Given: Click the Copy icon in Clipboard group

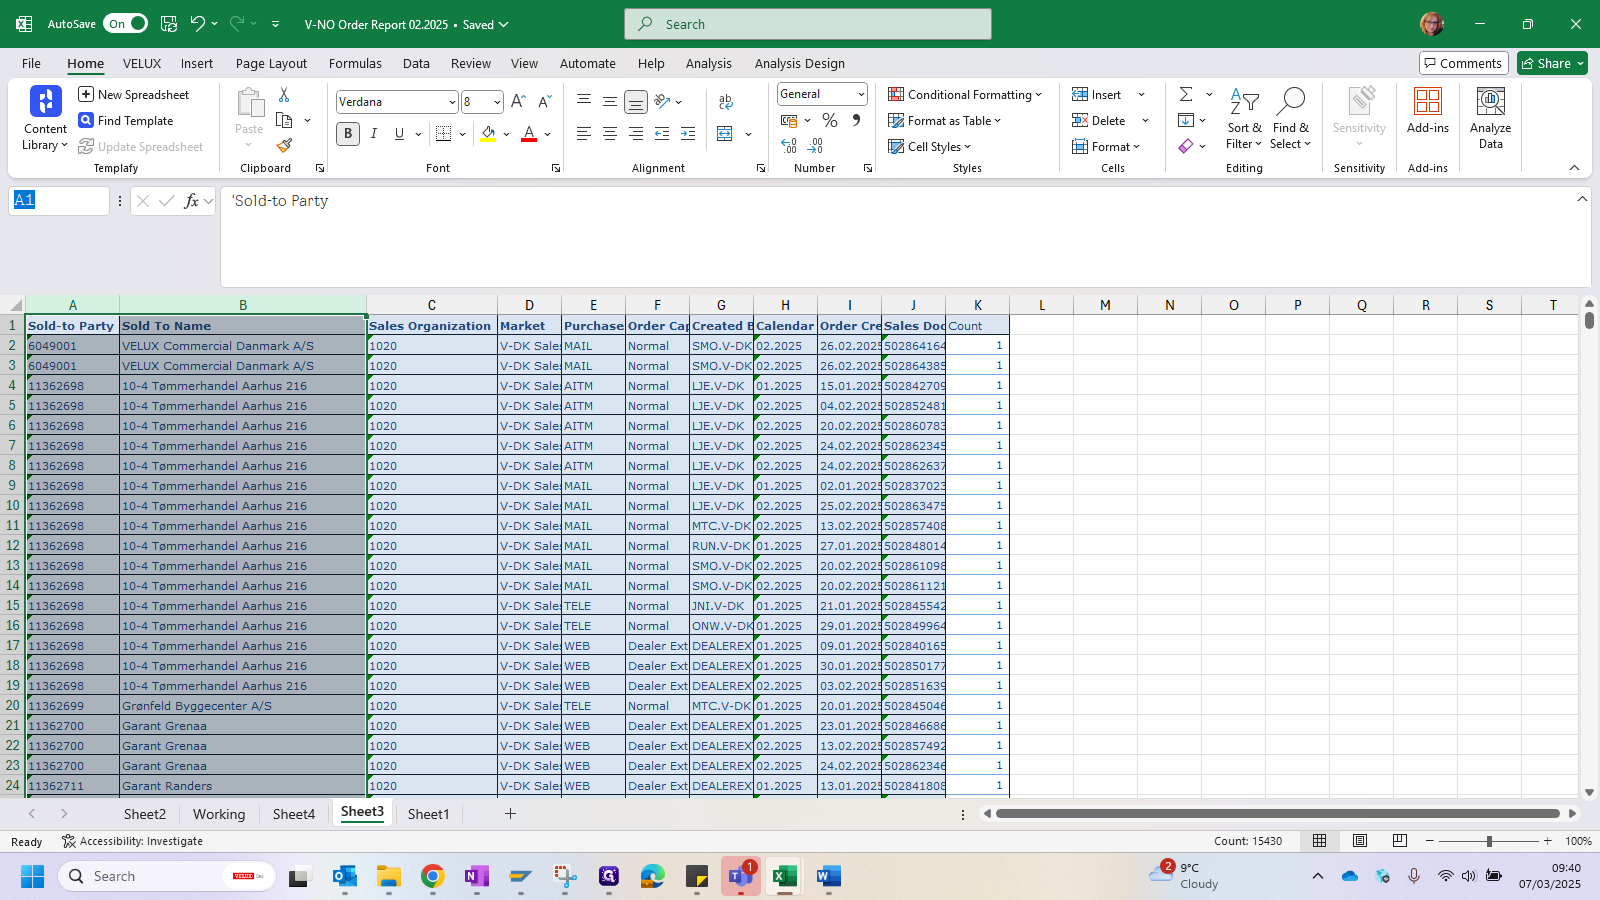Looking at the screenshot, I should 284,120.
